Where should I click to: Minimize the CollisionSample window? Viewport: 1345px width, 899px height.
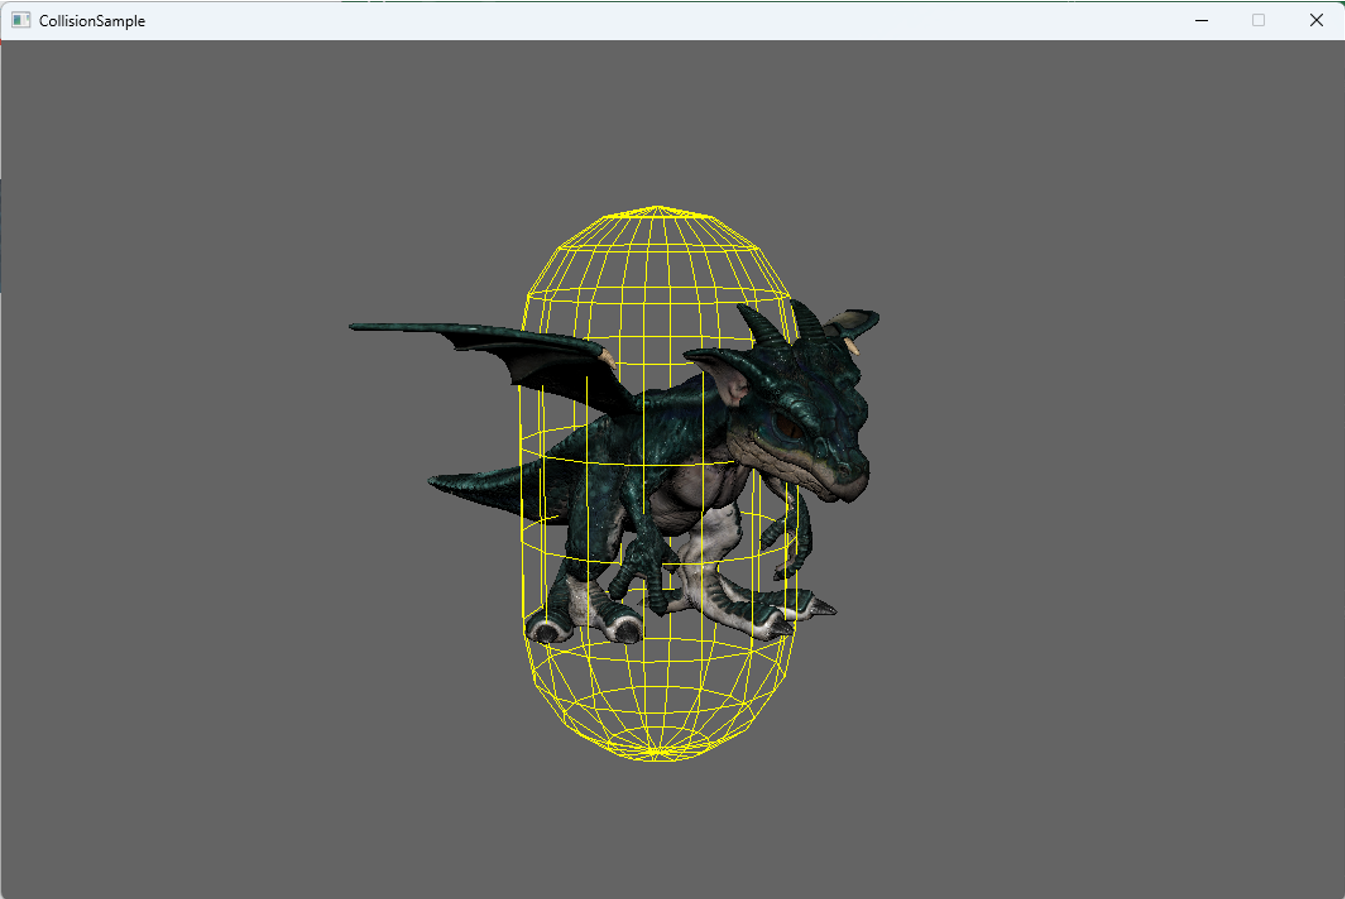coord(1201,20)
